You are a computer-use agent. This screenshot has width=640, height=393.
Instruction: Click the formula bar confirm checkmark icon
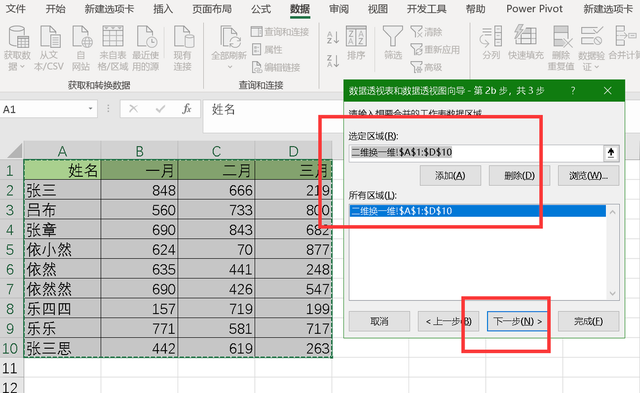160,109
